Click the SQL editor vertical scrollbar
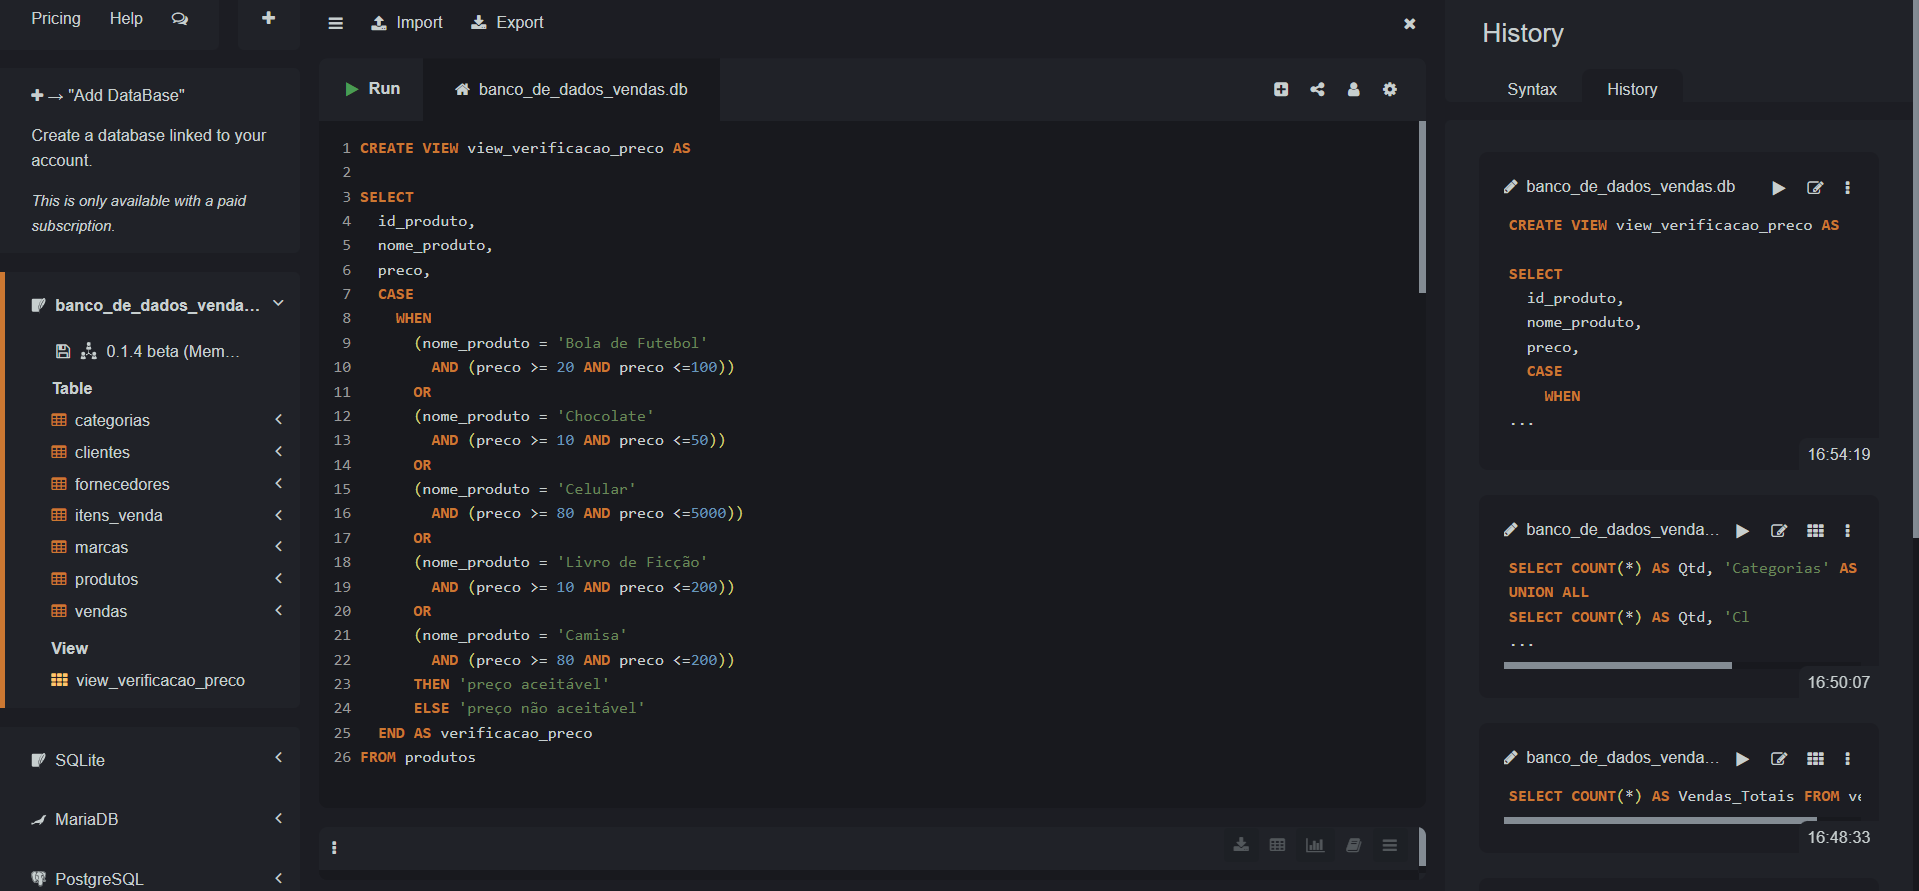Viewport: 1919px width, 891px height. (1422, 208)
